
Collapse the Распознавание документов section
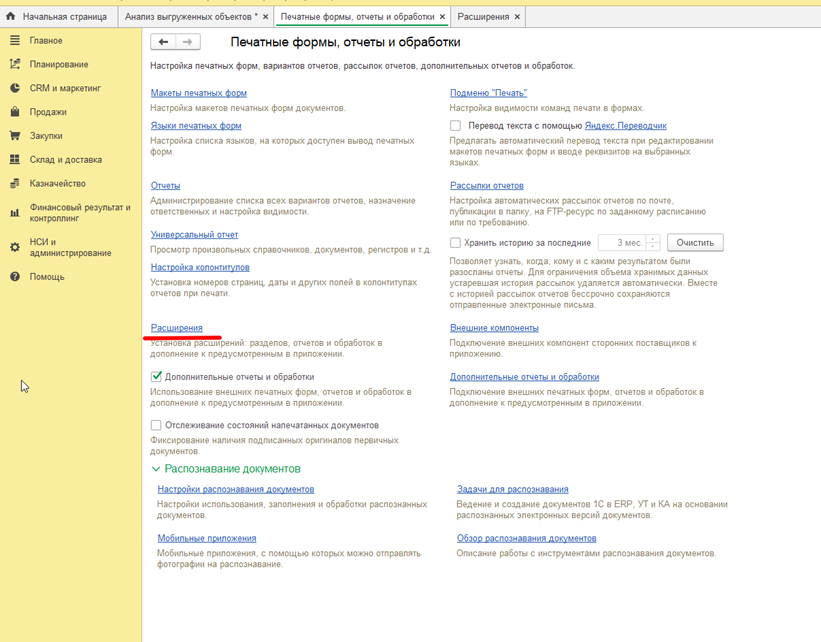(x=156, y=469)
